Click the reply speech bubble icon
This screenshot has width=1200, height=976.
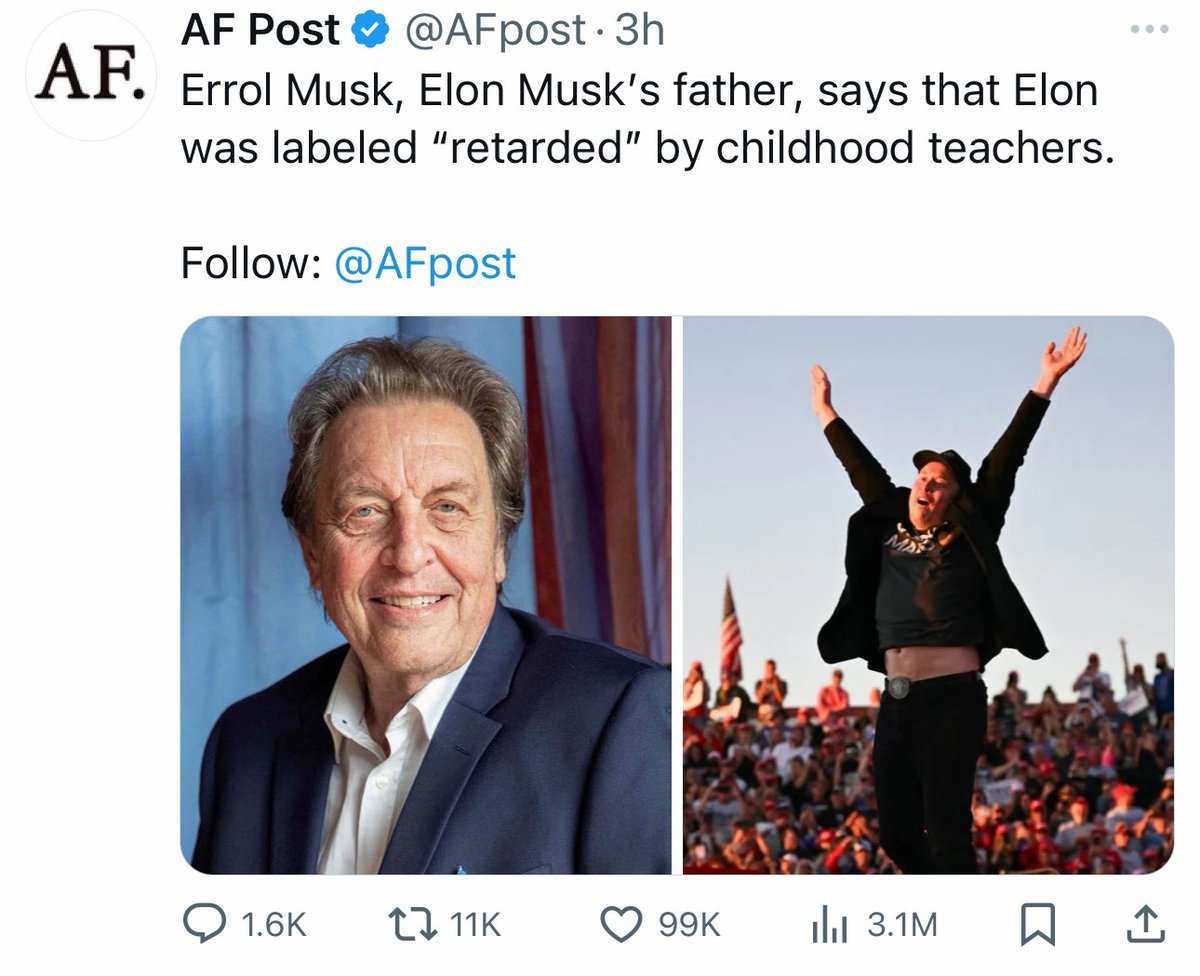203,924
